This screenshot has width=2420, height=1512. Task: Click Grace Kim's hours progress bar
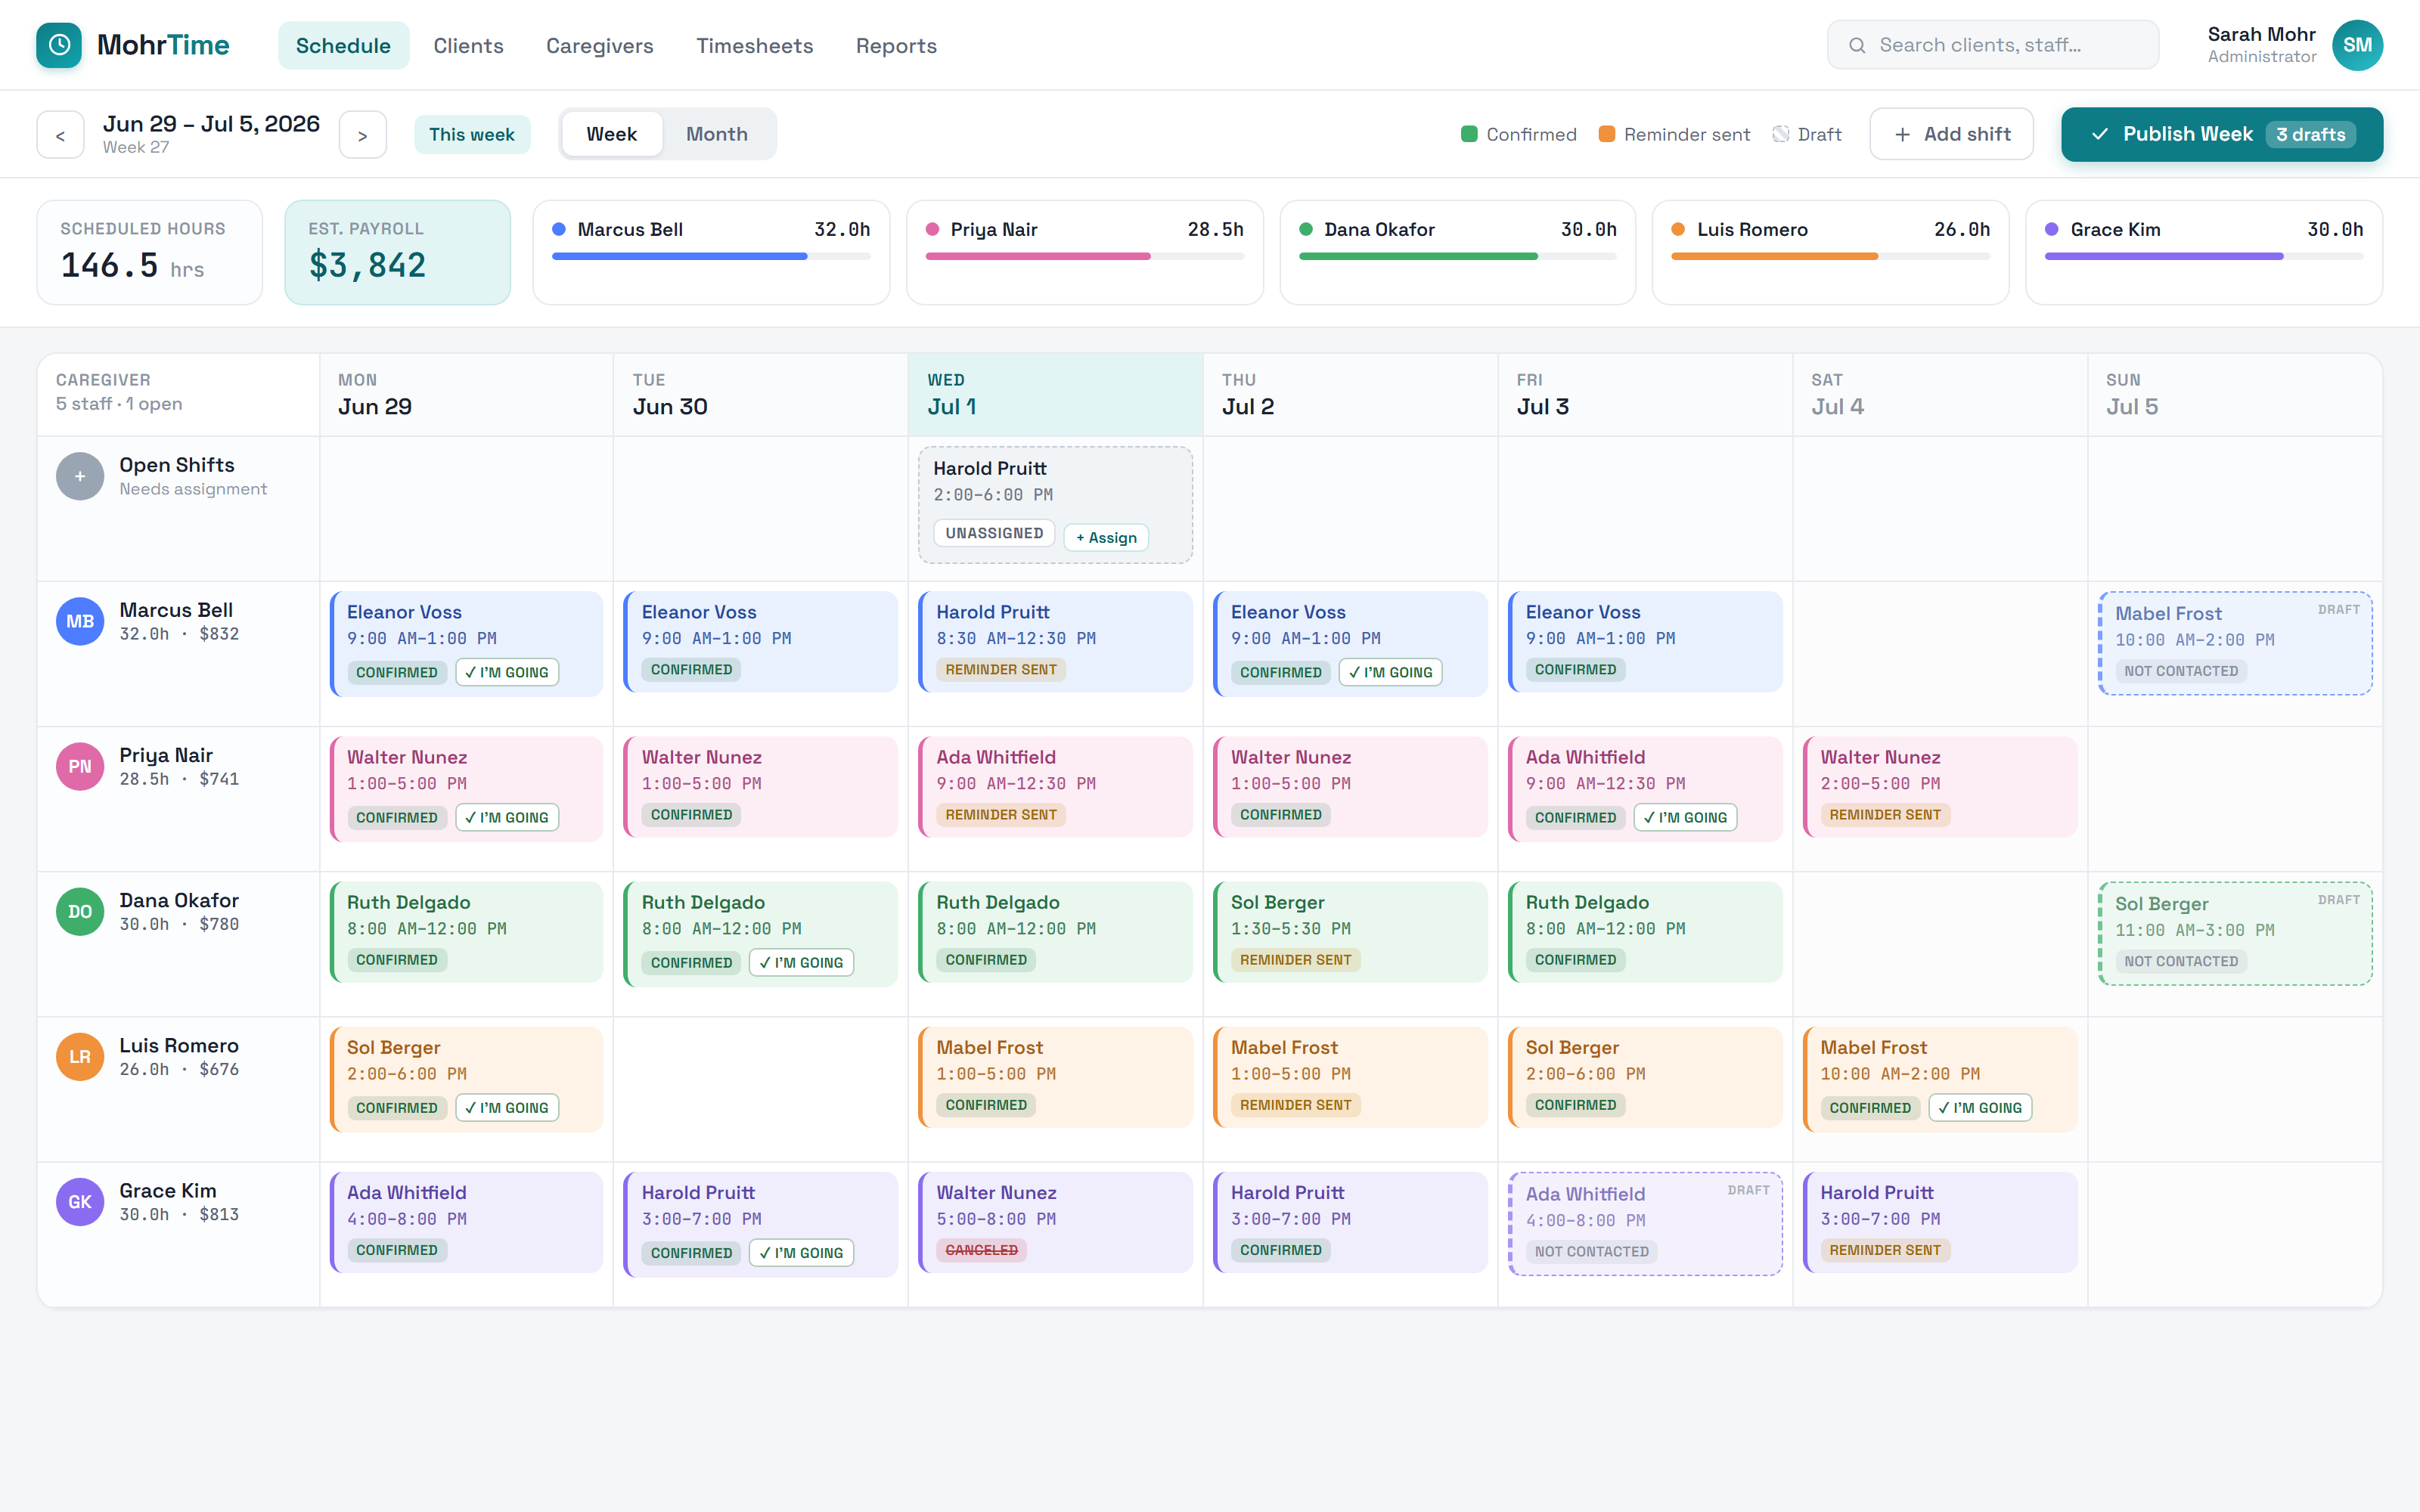coord(2204,257)
